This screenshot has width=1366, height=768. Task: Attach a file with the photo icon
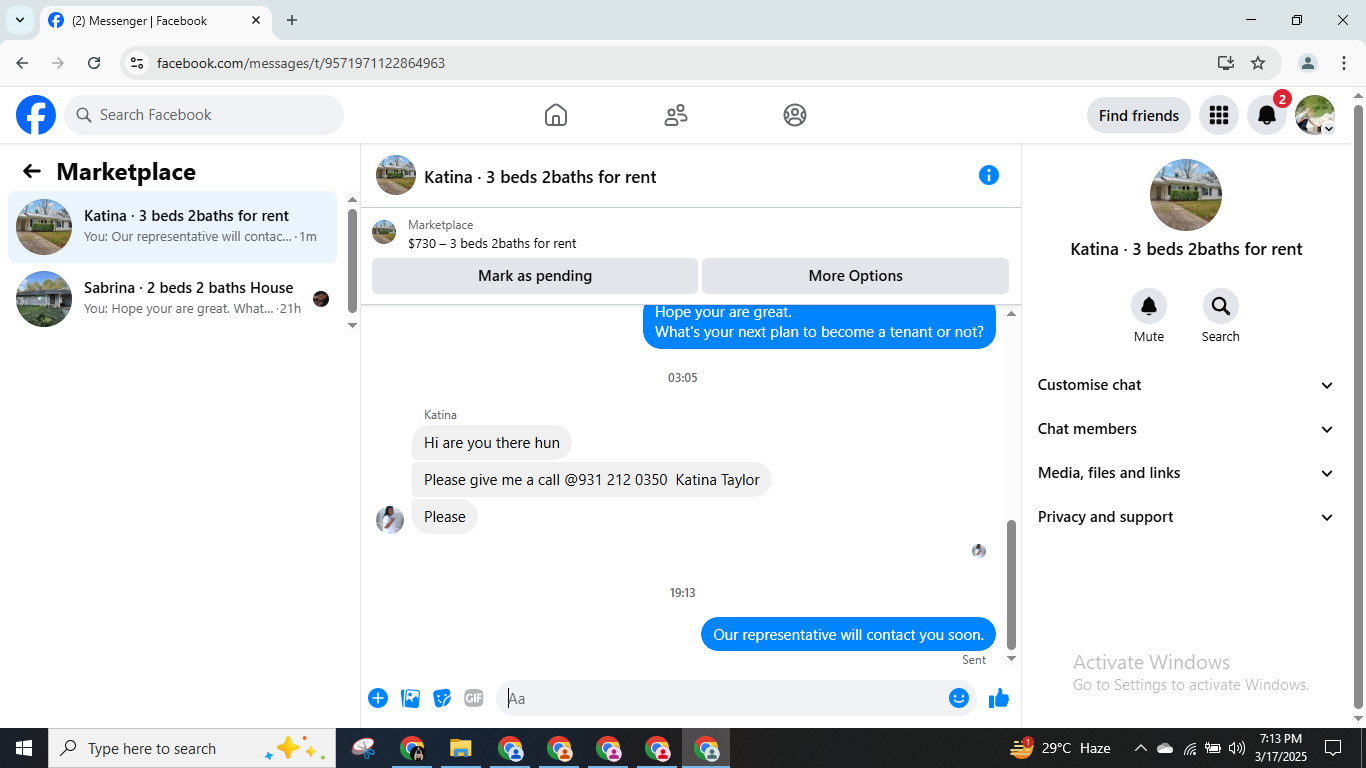[x=410, y=698]
